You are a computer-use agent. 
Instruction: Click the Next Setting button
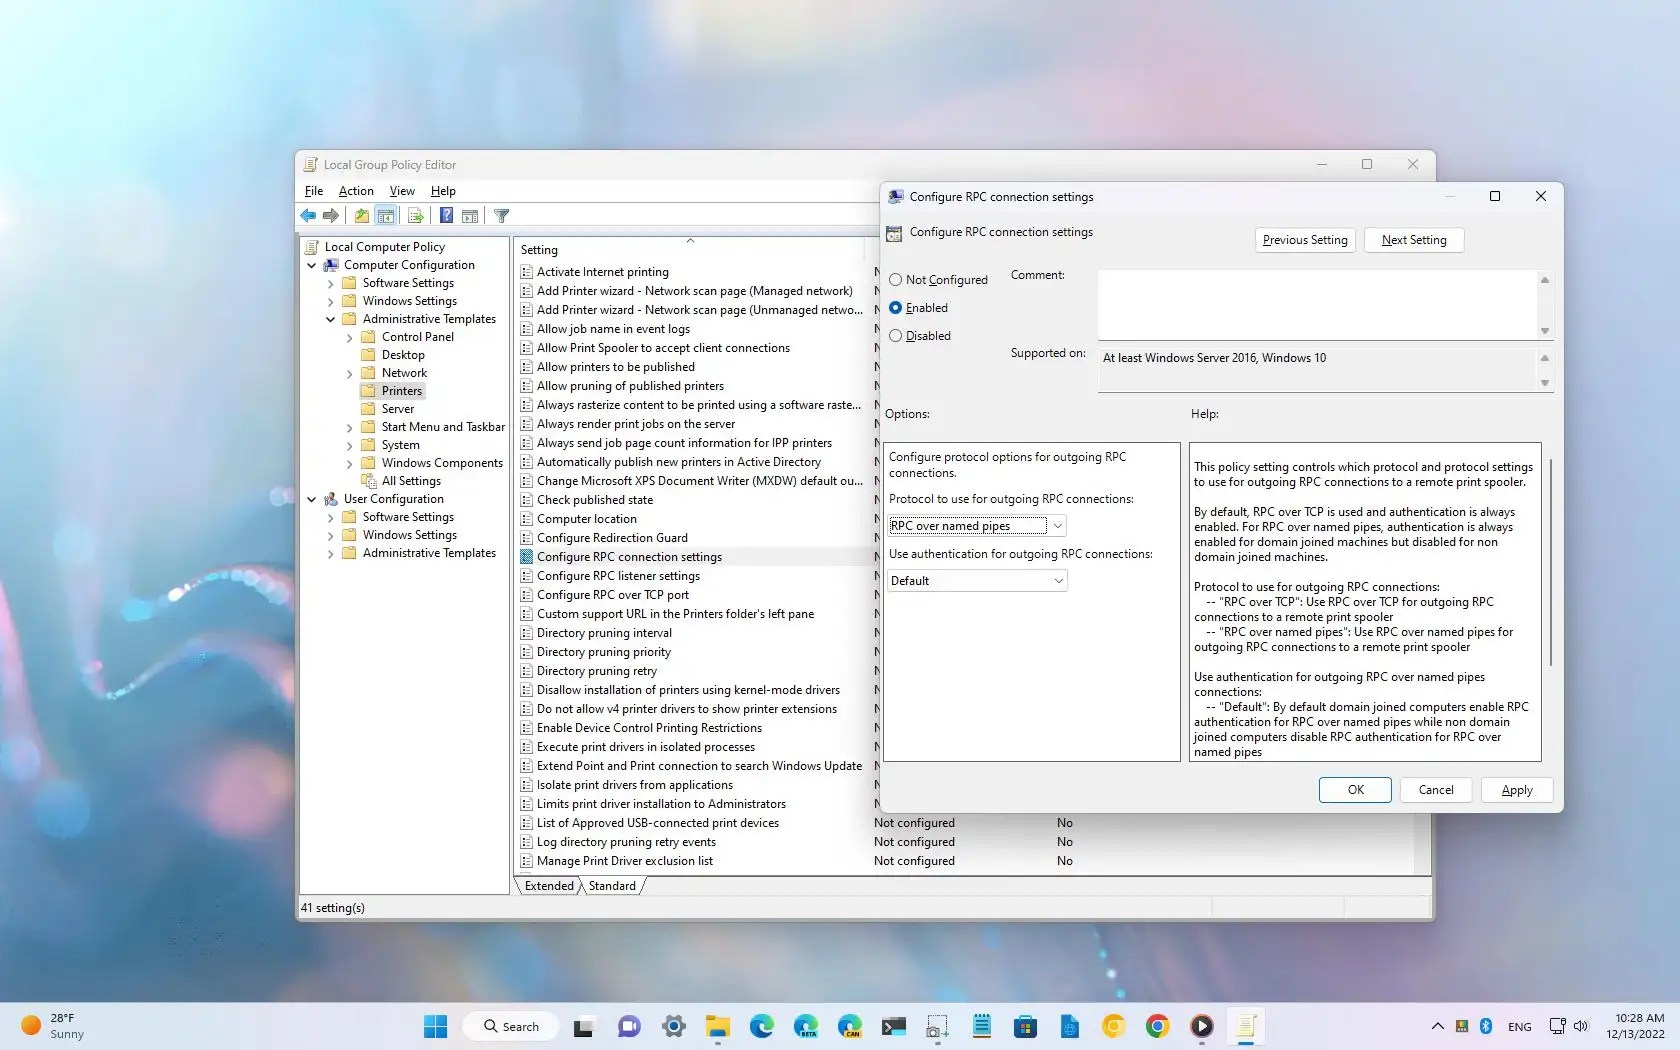click(x=1413, y=240)
